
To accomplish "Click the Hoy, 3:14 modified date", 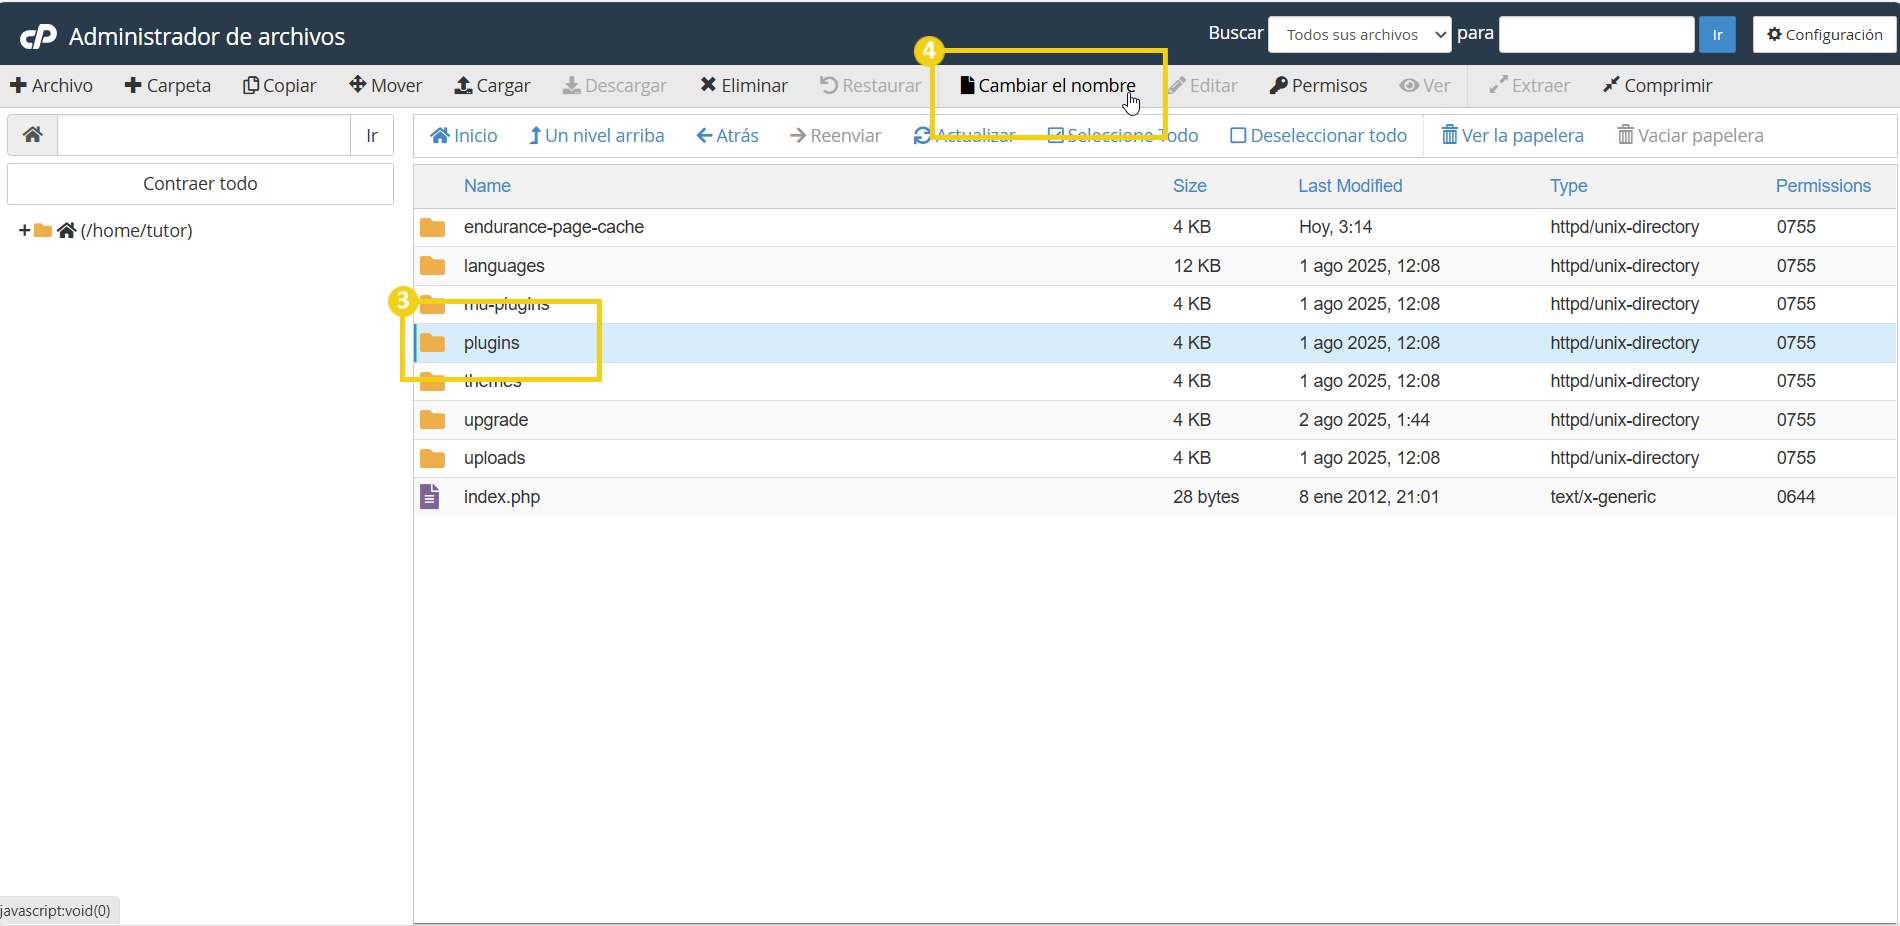I will [x=1335, y=227].
